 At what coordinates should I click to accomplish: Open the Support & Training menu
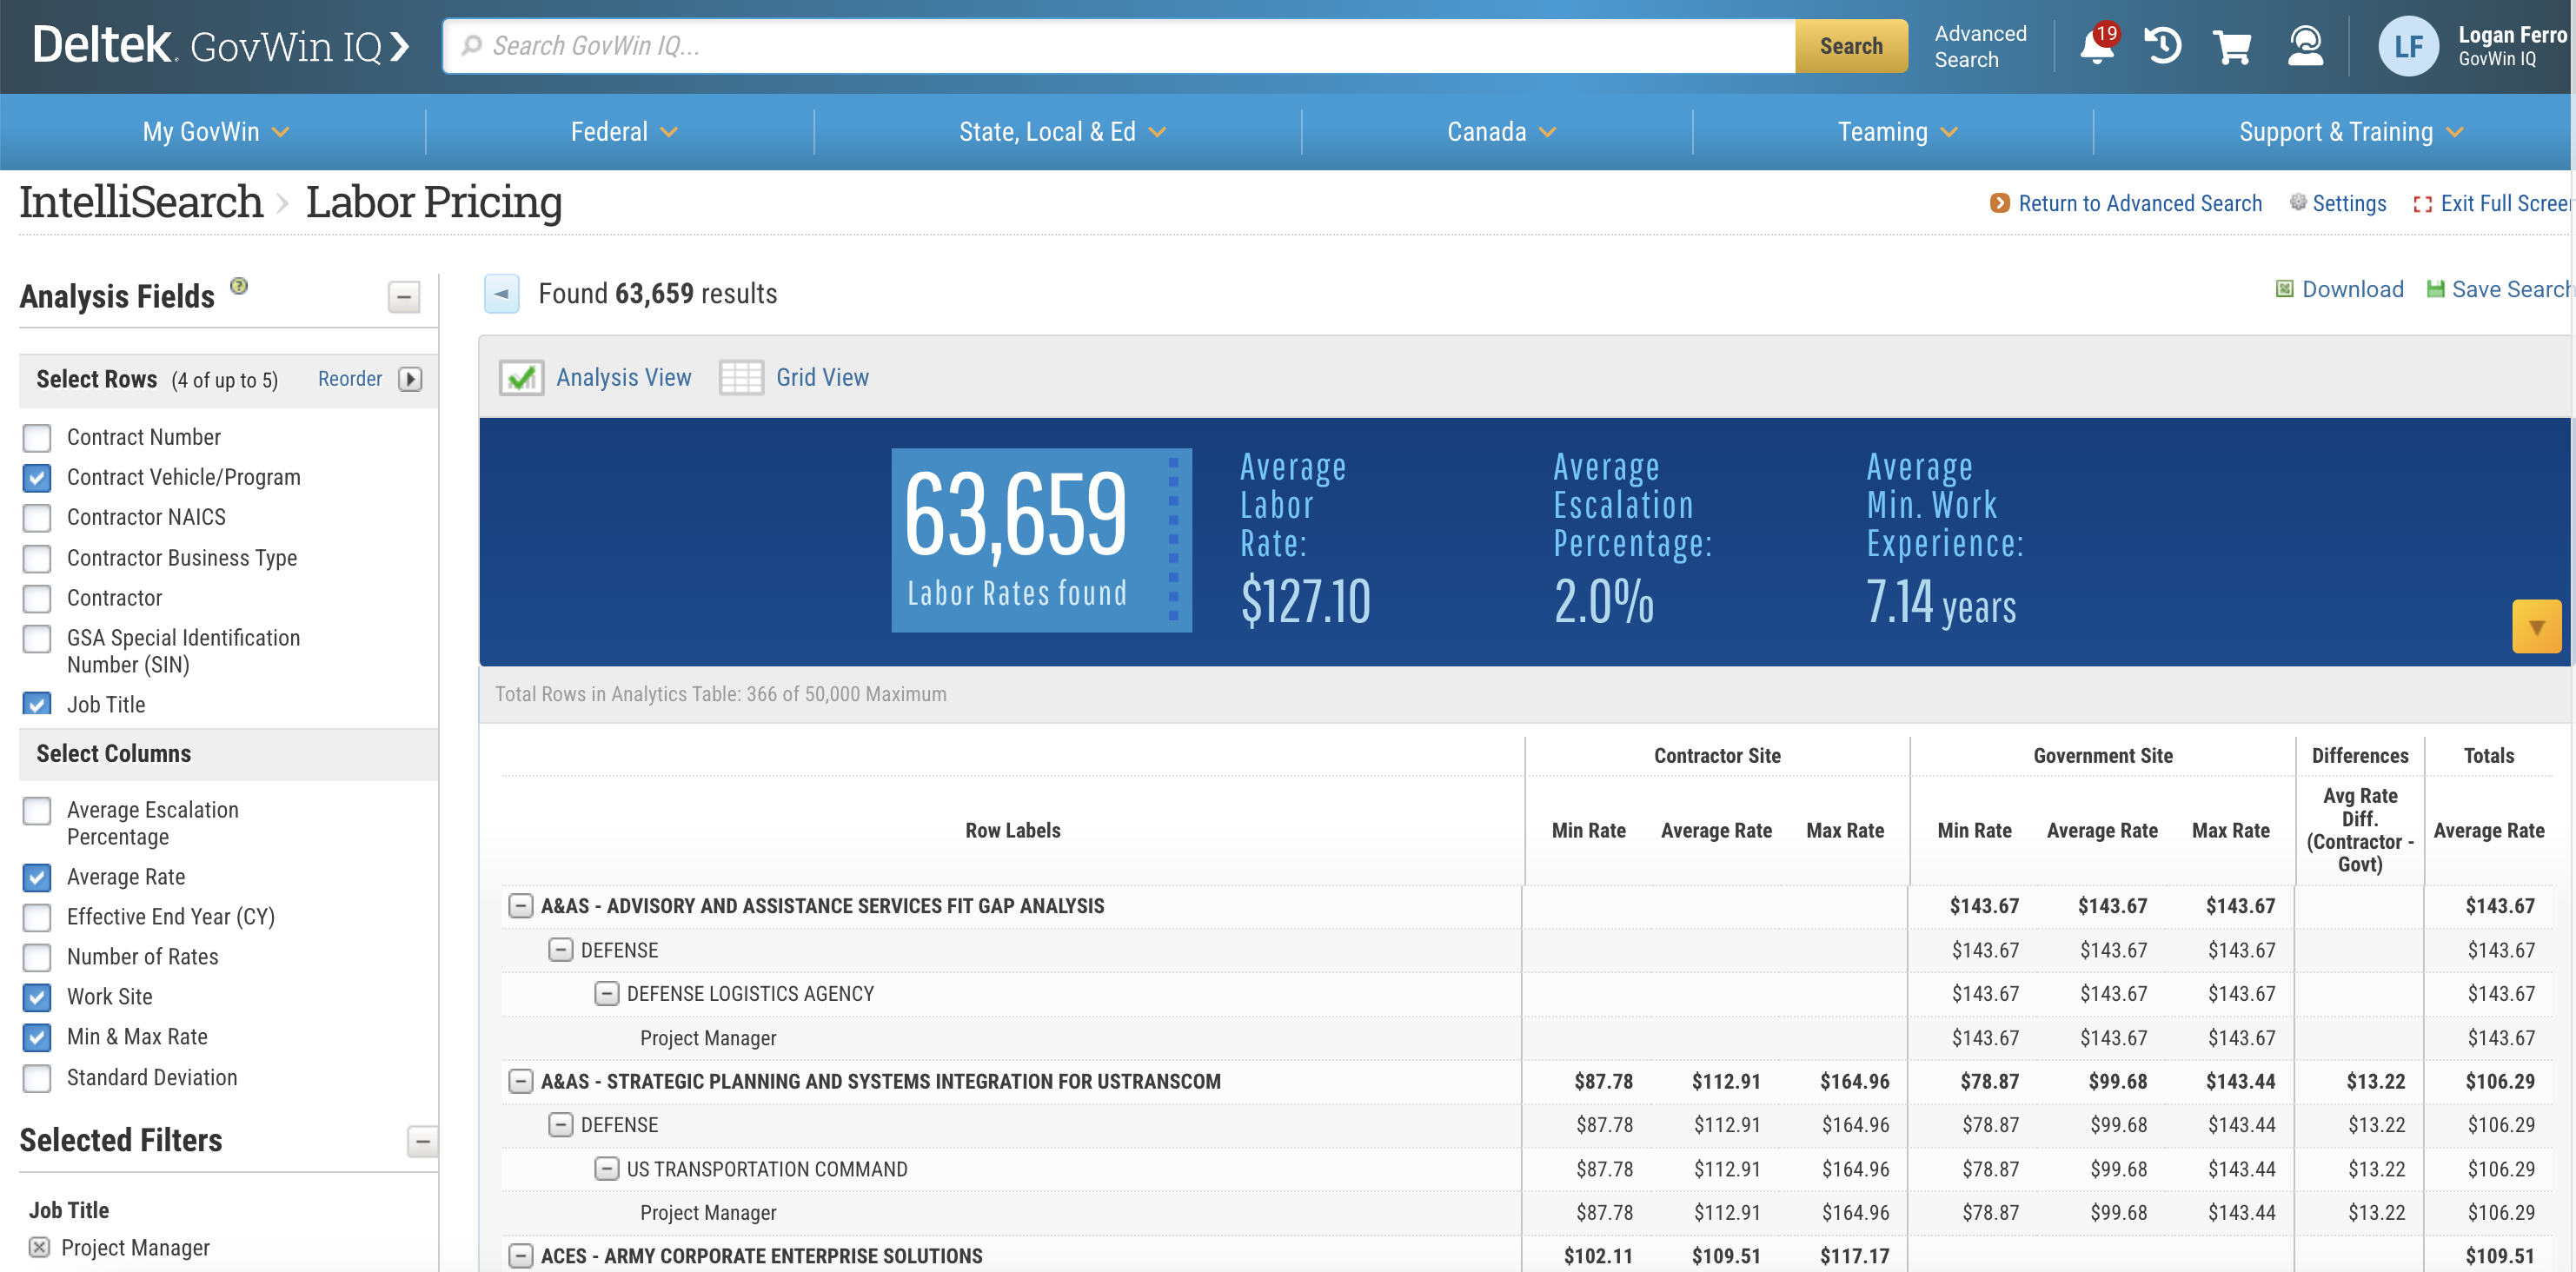(x=2350, y=132)
